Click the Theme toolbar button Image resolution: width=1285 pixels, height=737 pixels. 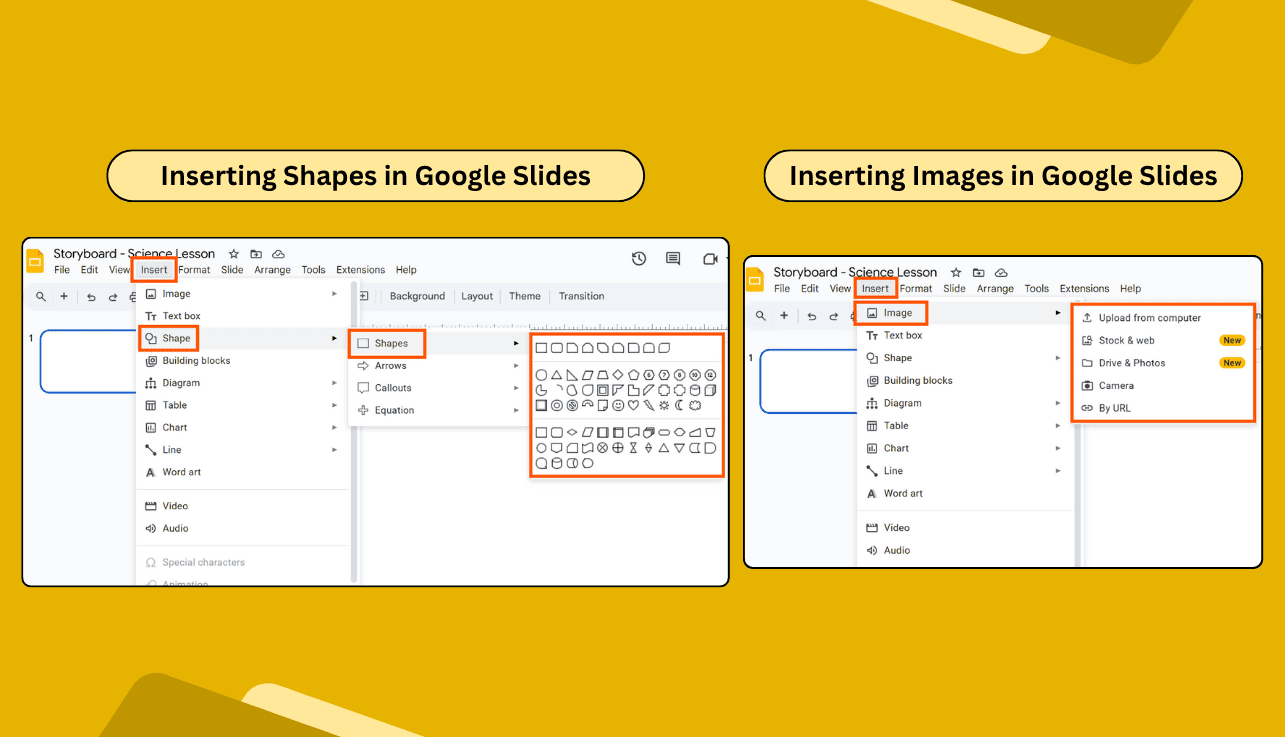[525, 296]
